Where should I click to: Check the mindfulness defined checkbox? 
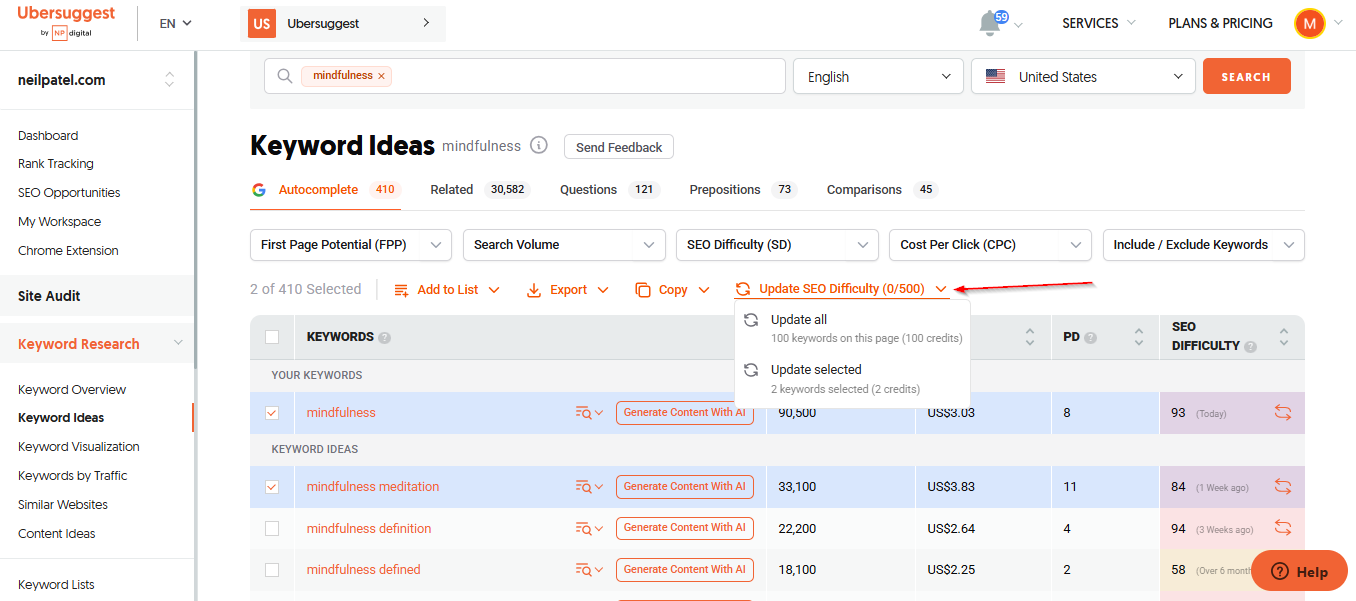click(x=272, y=570)
